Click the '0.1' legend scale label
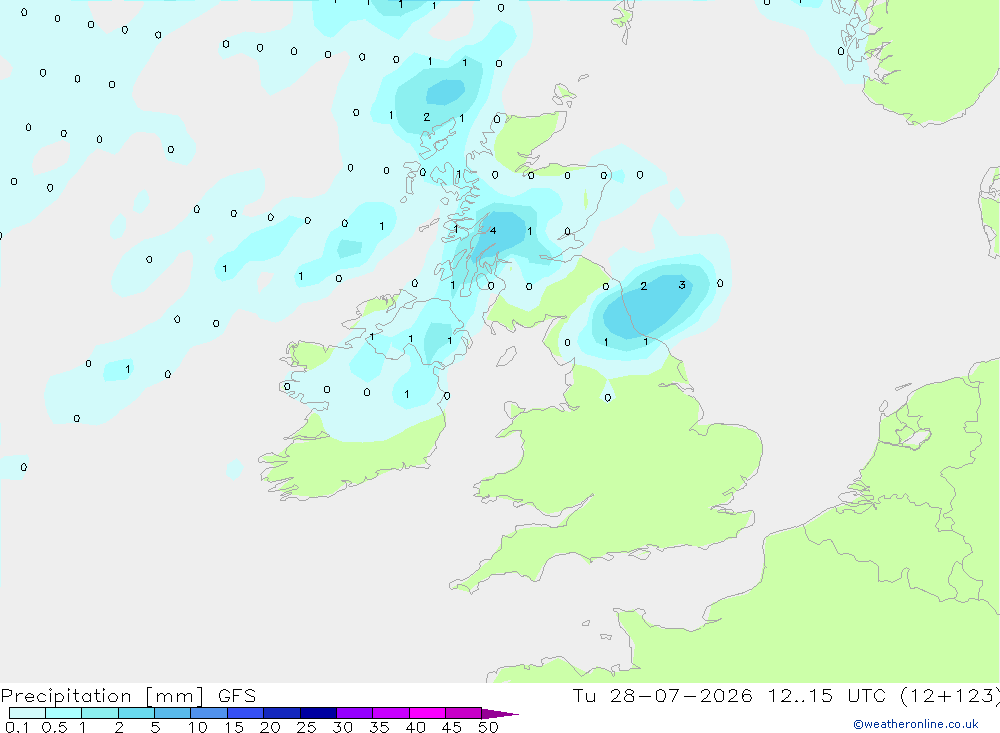1000x733 pixels. (17, 727)
